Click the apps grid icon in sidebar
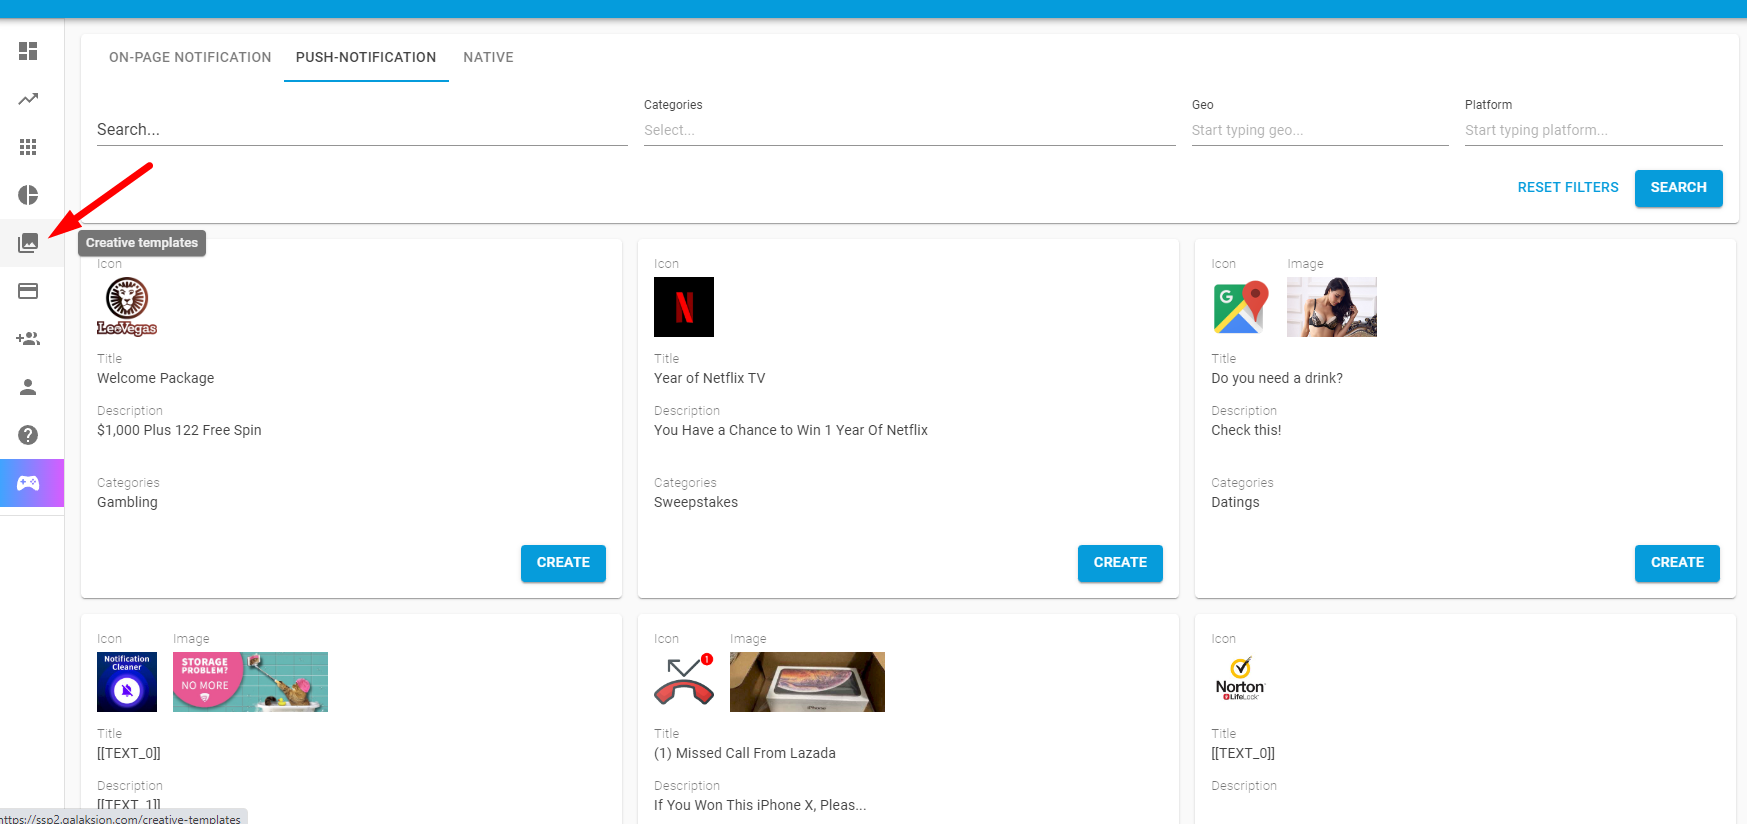1747x824 pixels. 28,147
